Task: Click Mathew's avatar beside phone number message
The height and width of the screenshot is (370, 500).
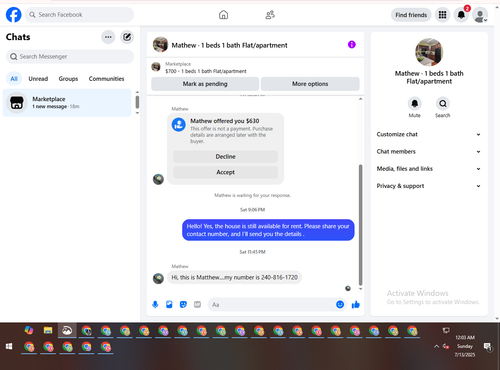Action: click(x=158, y=278)
